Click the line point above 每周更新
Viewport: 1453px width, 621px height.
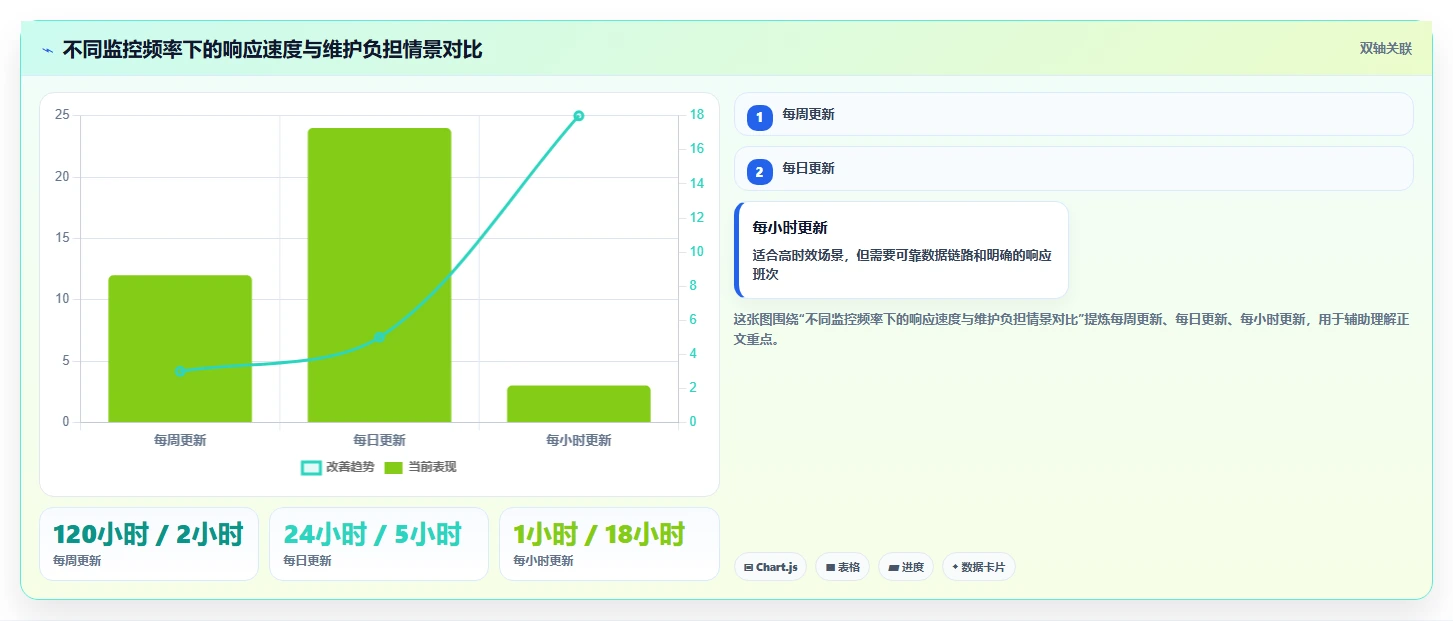[x=180, y=371]
